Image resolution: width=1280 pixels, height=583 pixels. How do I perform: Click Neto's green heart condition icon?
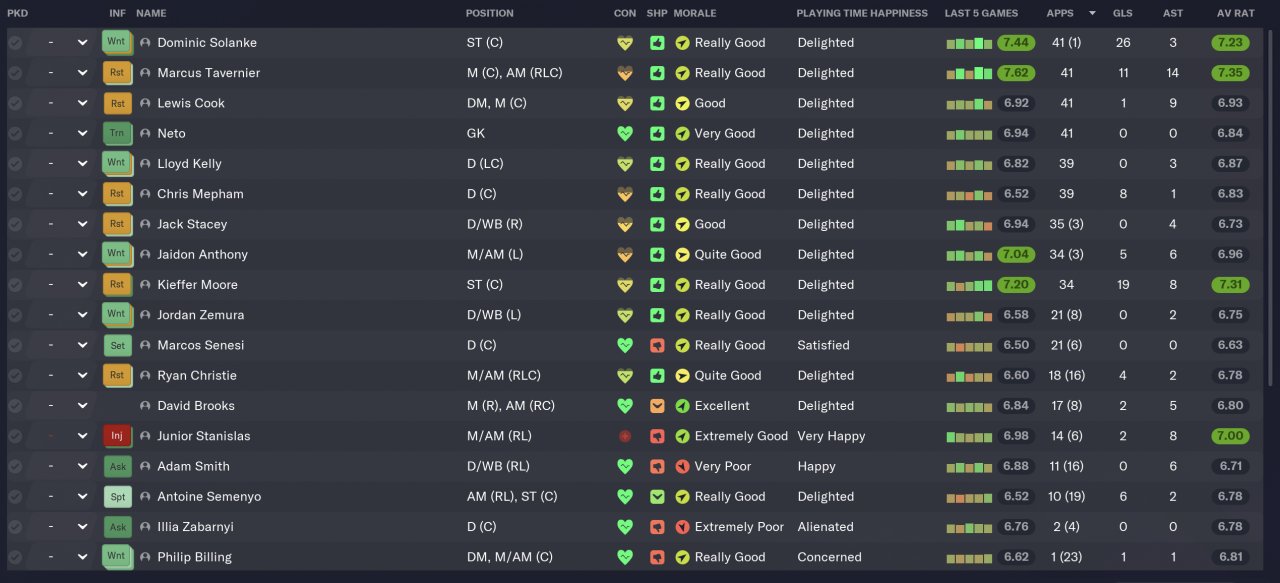tap(625, 134)
